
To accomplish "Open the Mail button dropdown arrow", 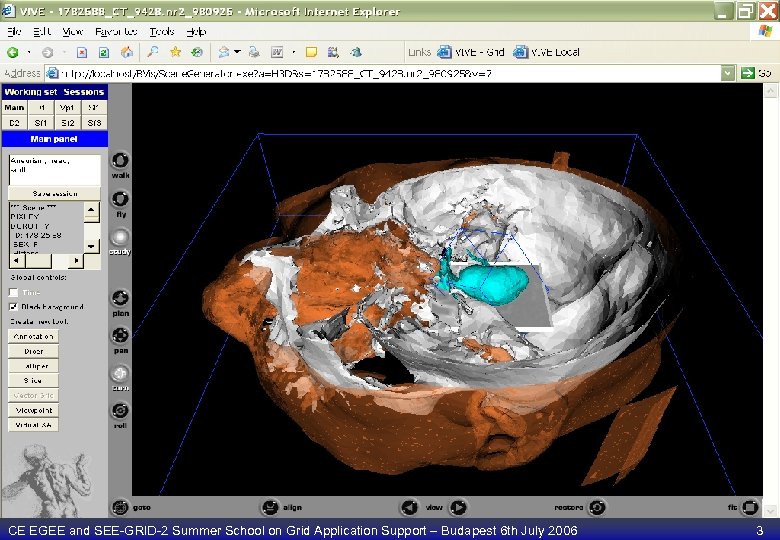I will pyautogui.click(x=237, y=52).
